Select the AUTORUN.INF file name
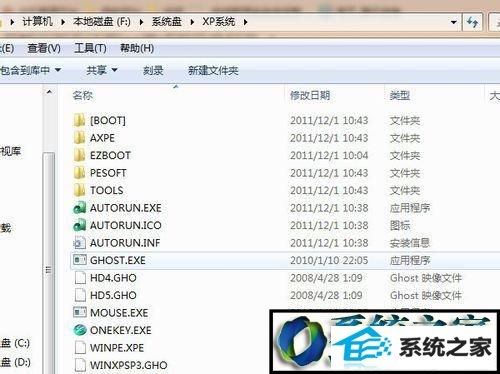This screenshot has height=374, width=500. pyautogui.click(x=125, y=243)
